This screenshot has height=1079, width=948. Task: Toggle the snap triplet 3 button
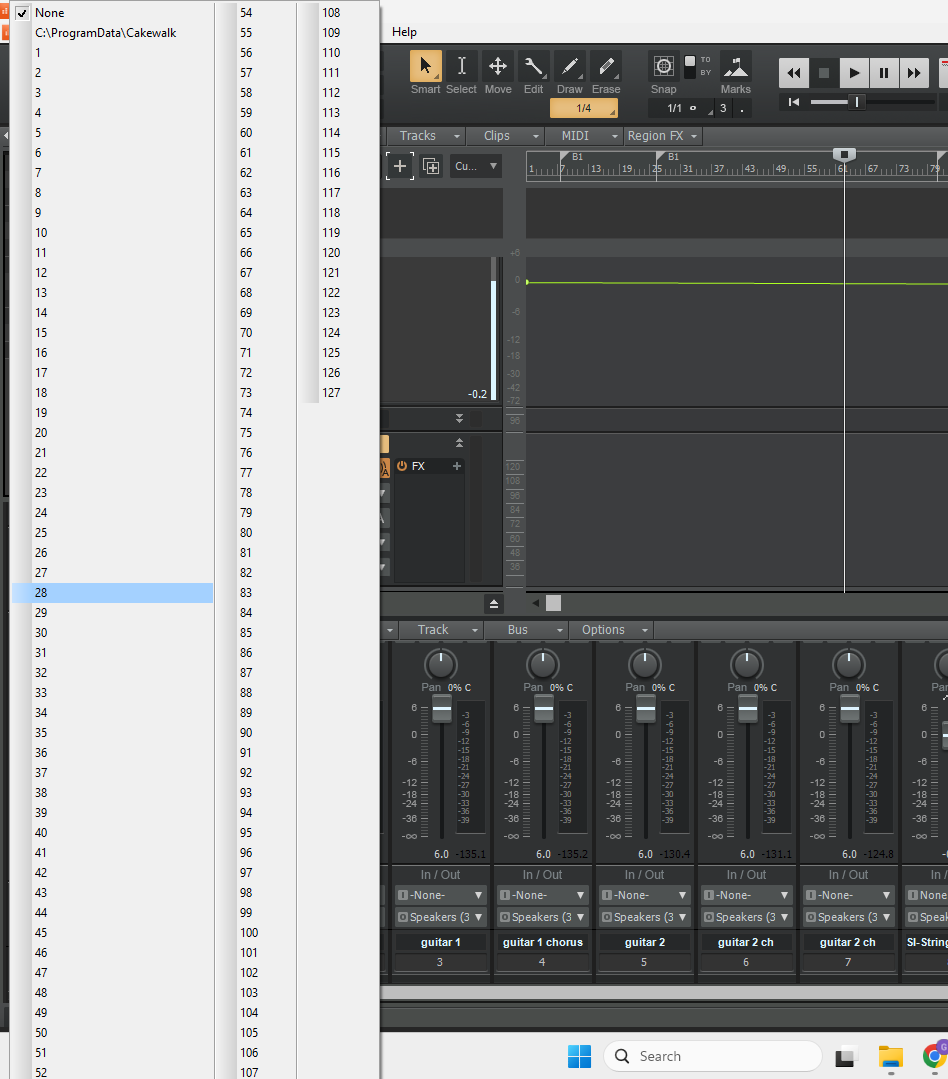[723, 108]
